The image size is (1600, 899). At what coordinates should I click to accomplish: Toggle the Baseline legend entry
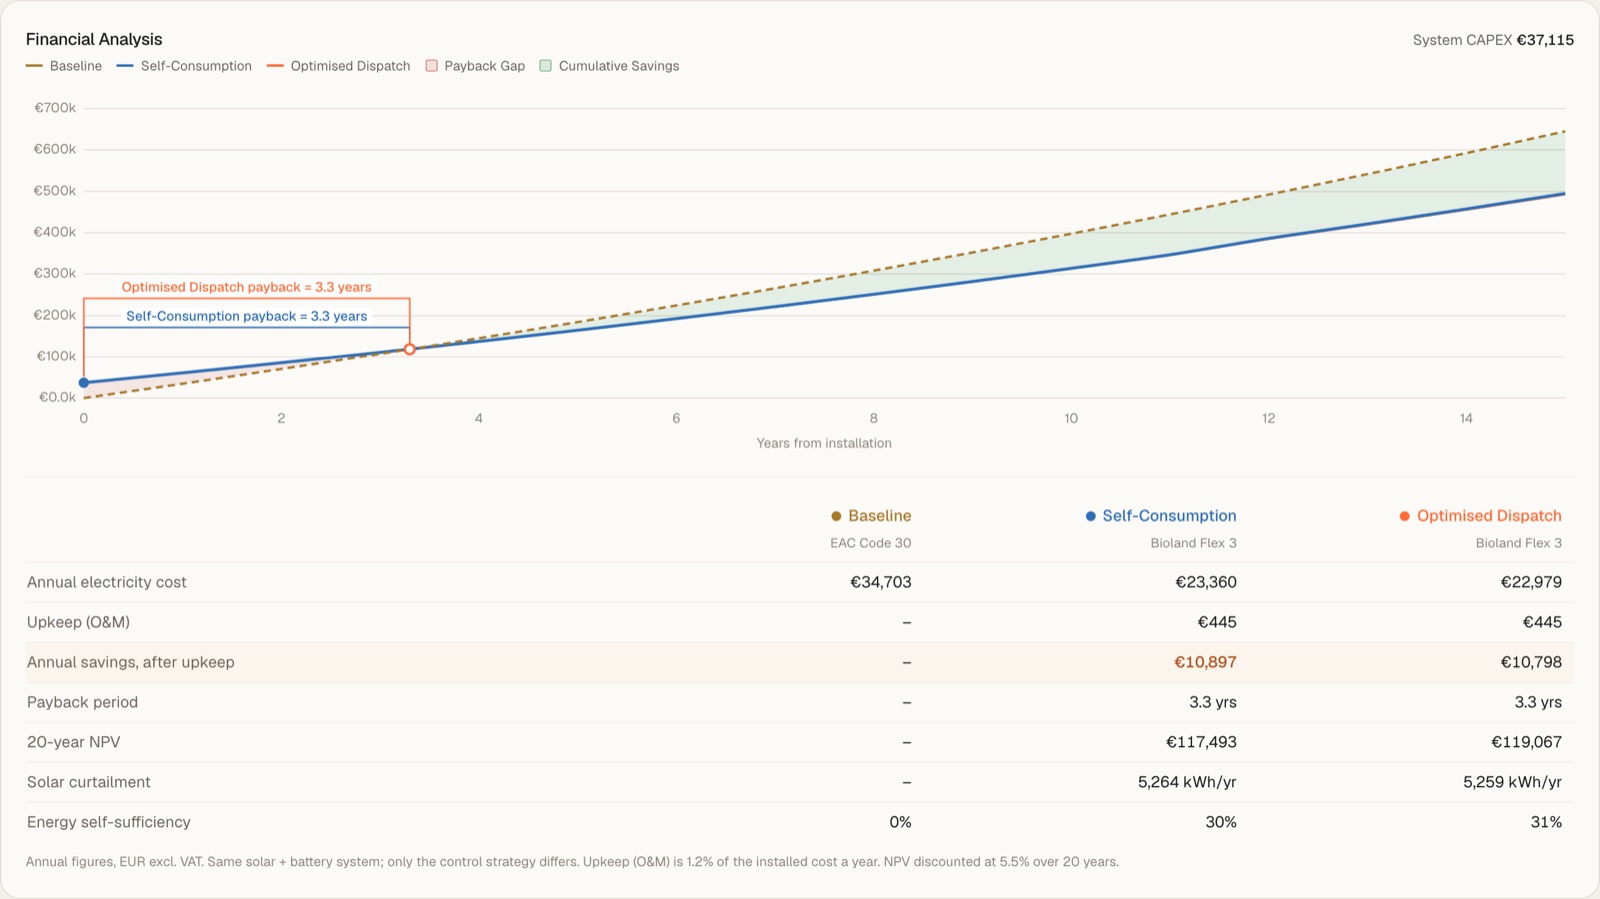[64, 66]
